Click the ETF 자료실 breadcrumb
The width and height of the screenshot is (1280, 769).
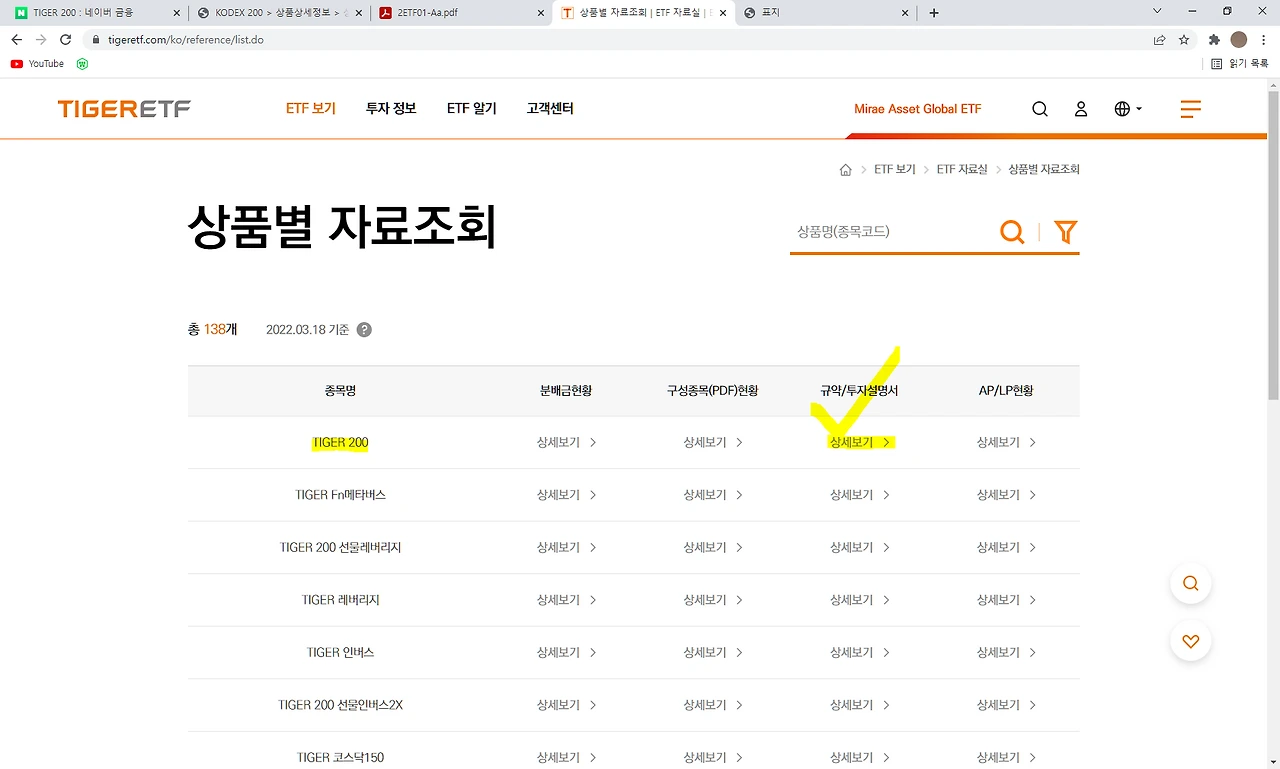962,170
